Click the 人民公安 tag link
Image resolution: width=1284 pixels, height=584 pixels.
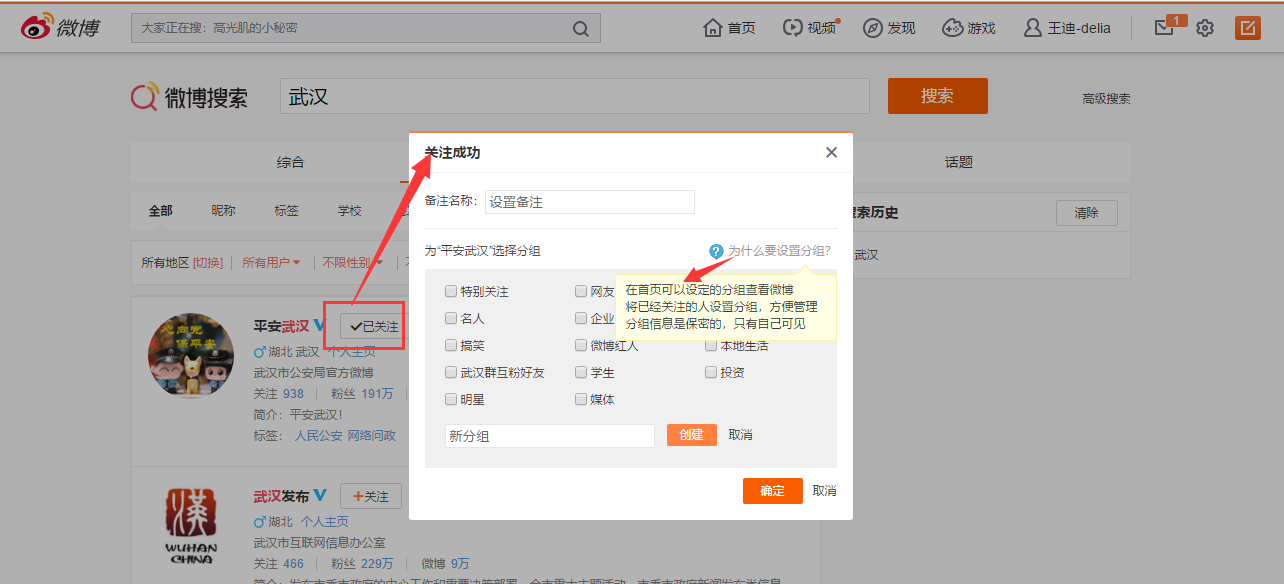(318, 436)
